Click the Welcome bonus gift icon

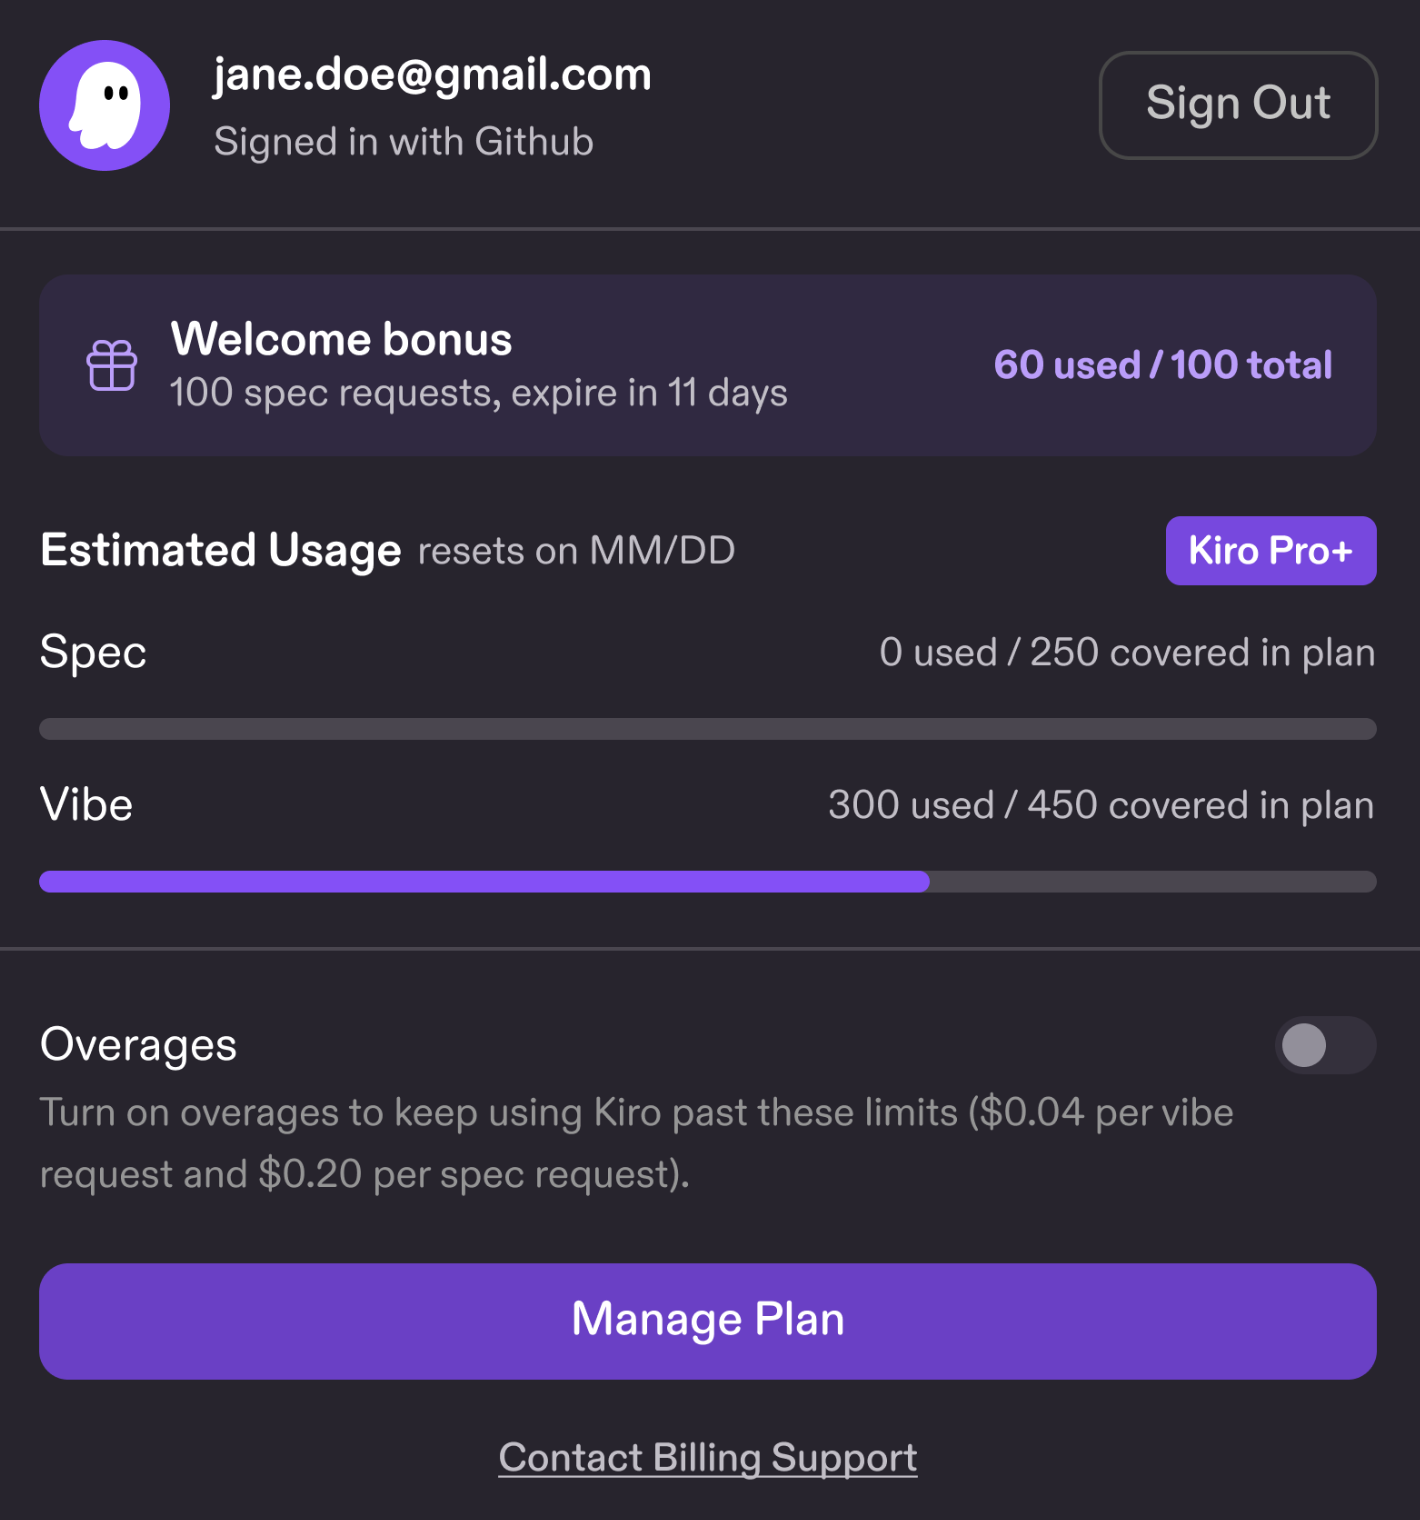point(112,365)
